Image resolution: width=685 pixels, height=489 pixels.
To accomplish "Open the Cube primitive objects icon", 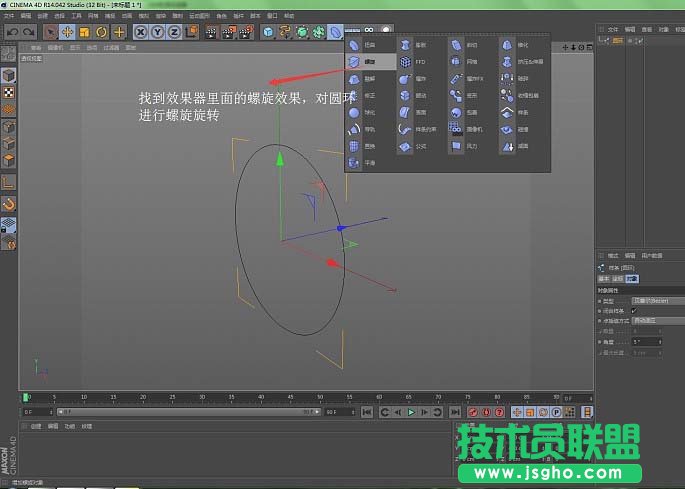I will (268, 32).
